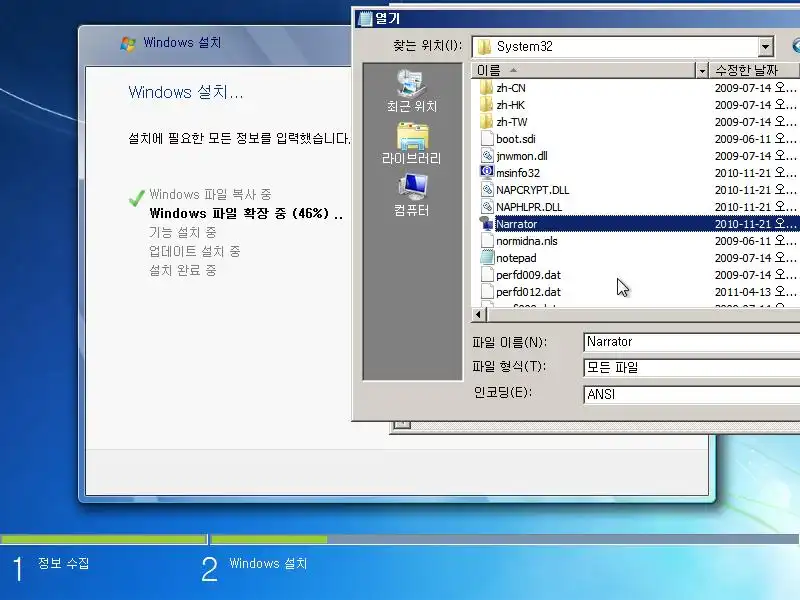Click the 2009-06-11 date of boot.sdi
800x600 pixels.
[x=756, y=139]
